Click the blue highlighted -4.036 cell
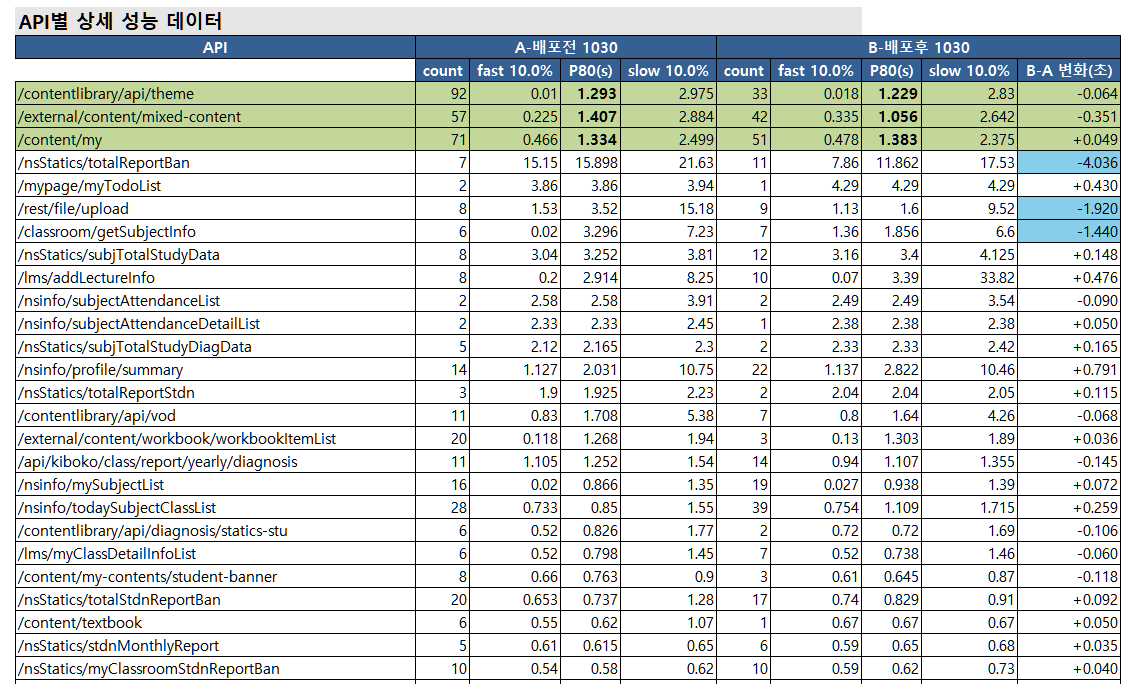Screen dimensions: 1140x684 click(1069, 163)
